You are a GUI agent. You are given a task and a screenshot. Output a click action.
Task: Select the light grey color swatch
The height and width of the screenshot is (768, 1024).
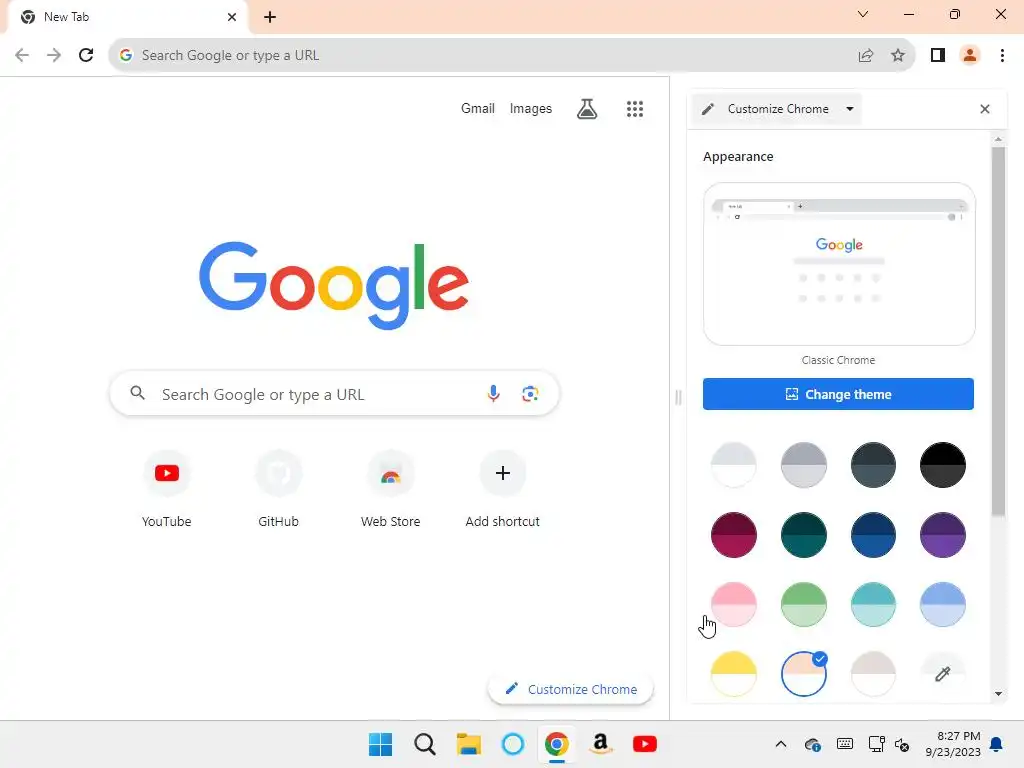733,465
